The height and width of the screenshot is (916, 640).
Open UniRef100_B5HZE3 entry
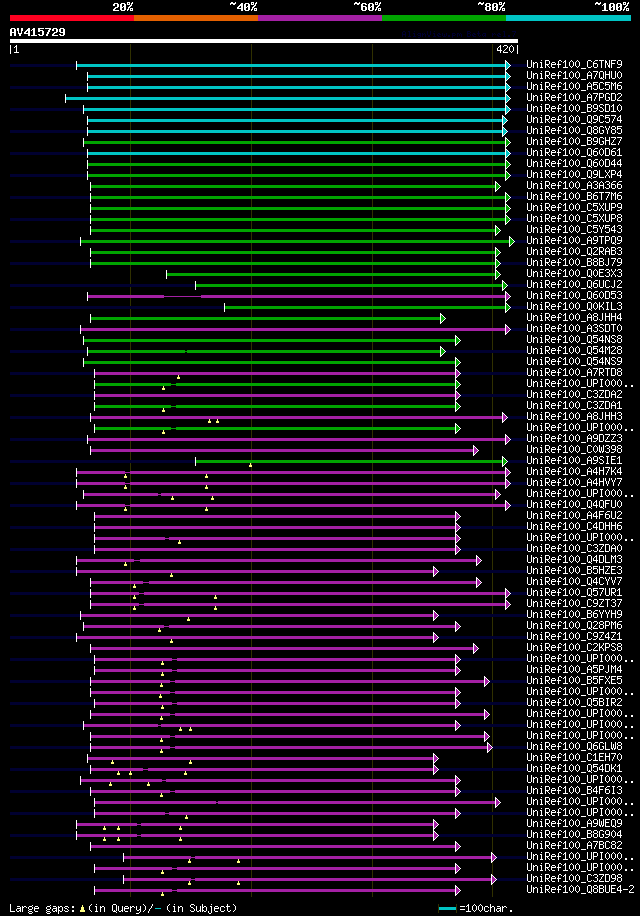575,570
